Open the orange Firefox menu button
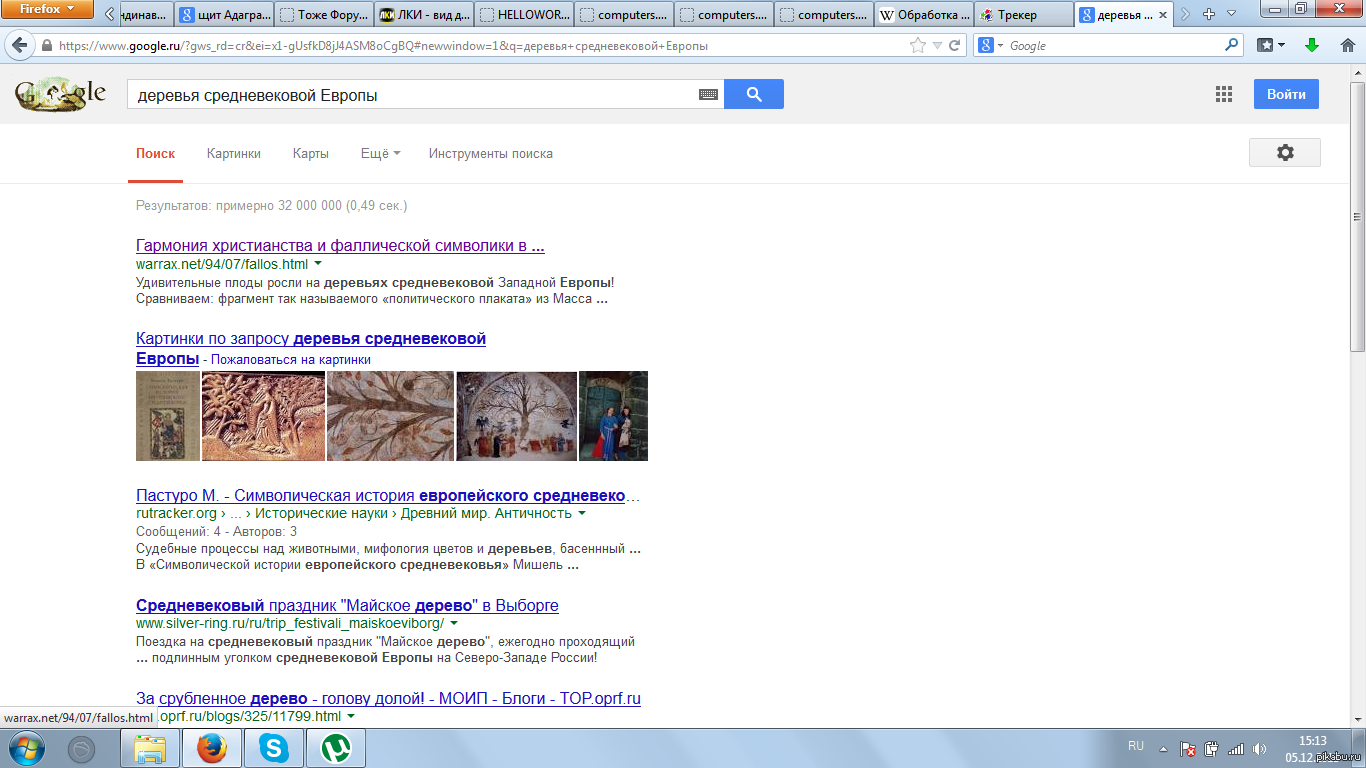Screen dimensions: 1366x768 [x=48, y=10]
